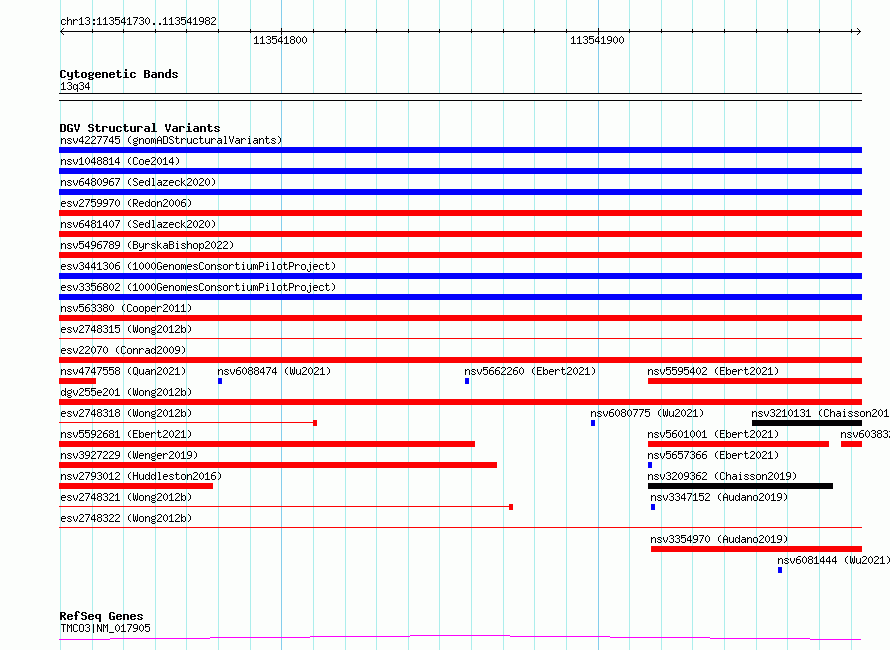Click the red bar under nsv5601001
Viewport: 890px width, 650px height.
[738, 444]
